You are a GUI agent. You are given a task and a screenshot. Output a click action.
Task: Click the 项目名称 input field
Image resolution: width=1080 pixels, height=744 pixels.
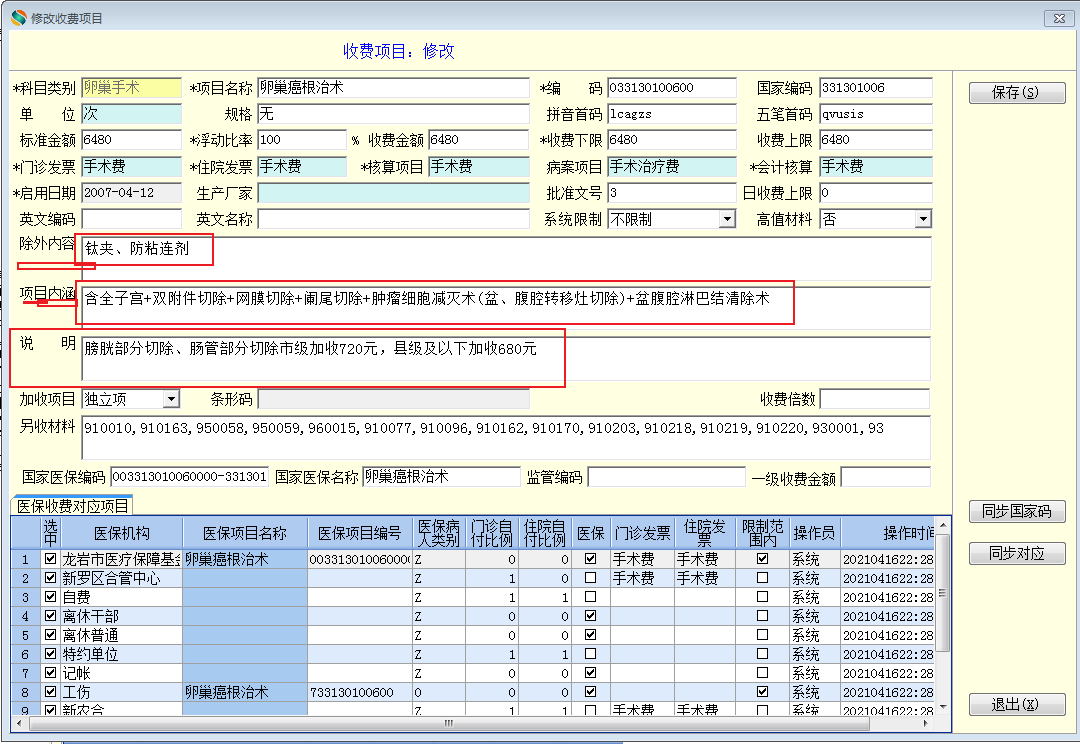coord(393,87)
